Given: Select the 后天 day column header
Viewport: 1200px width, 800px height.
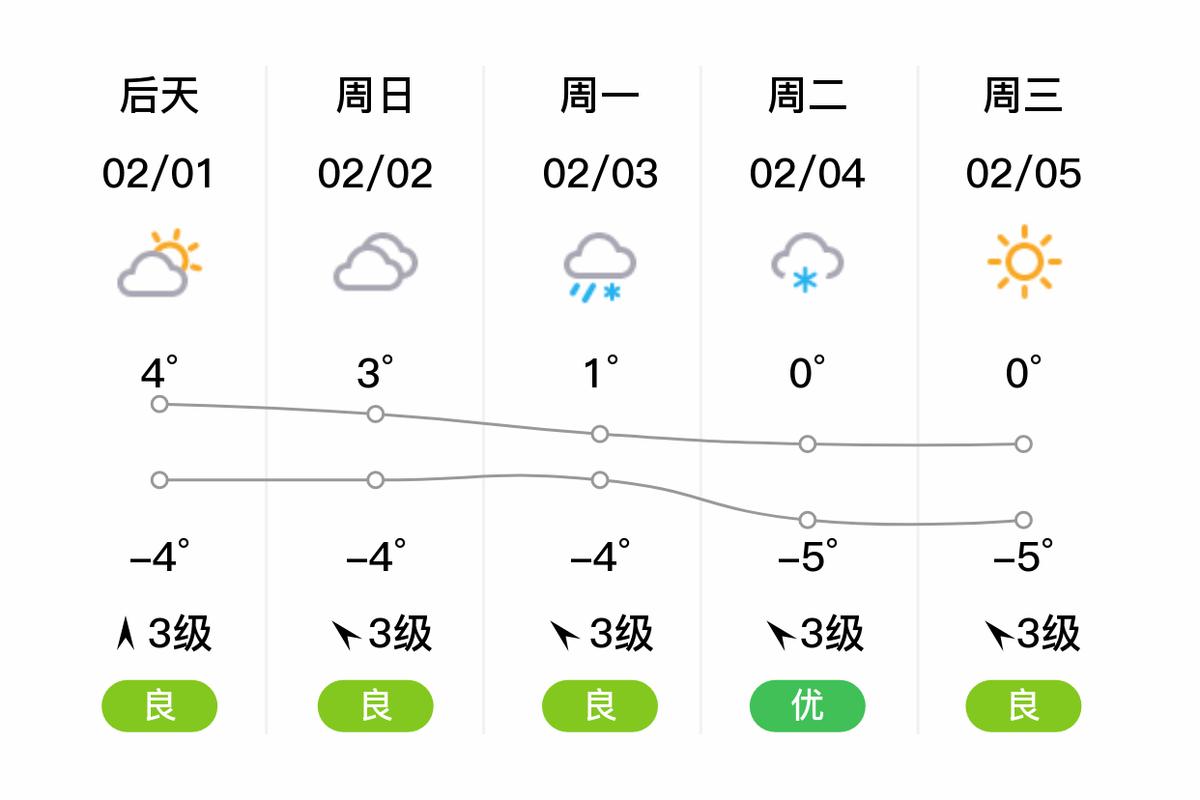Looking at the screenshot, I should [159, 97].
